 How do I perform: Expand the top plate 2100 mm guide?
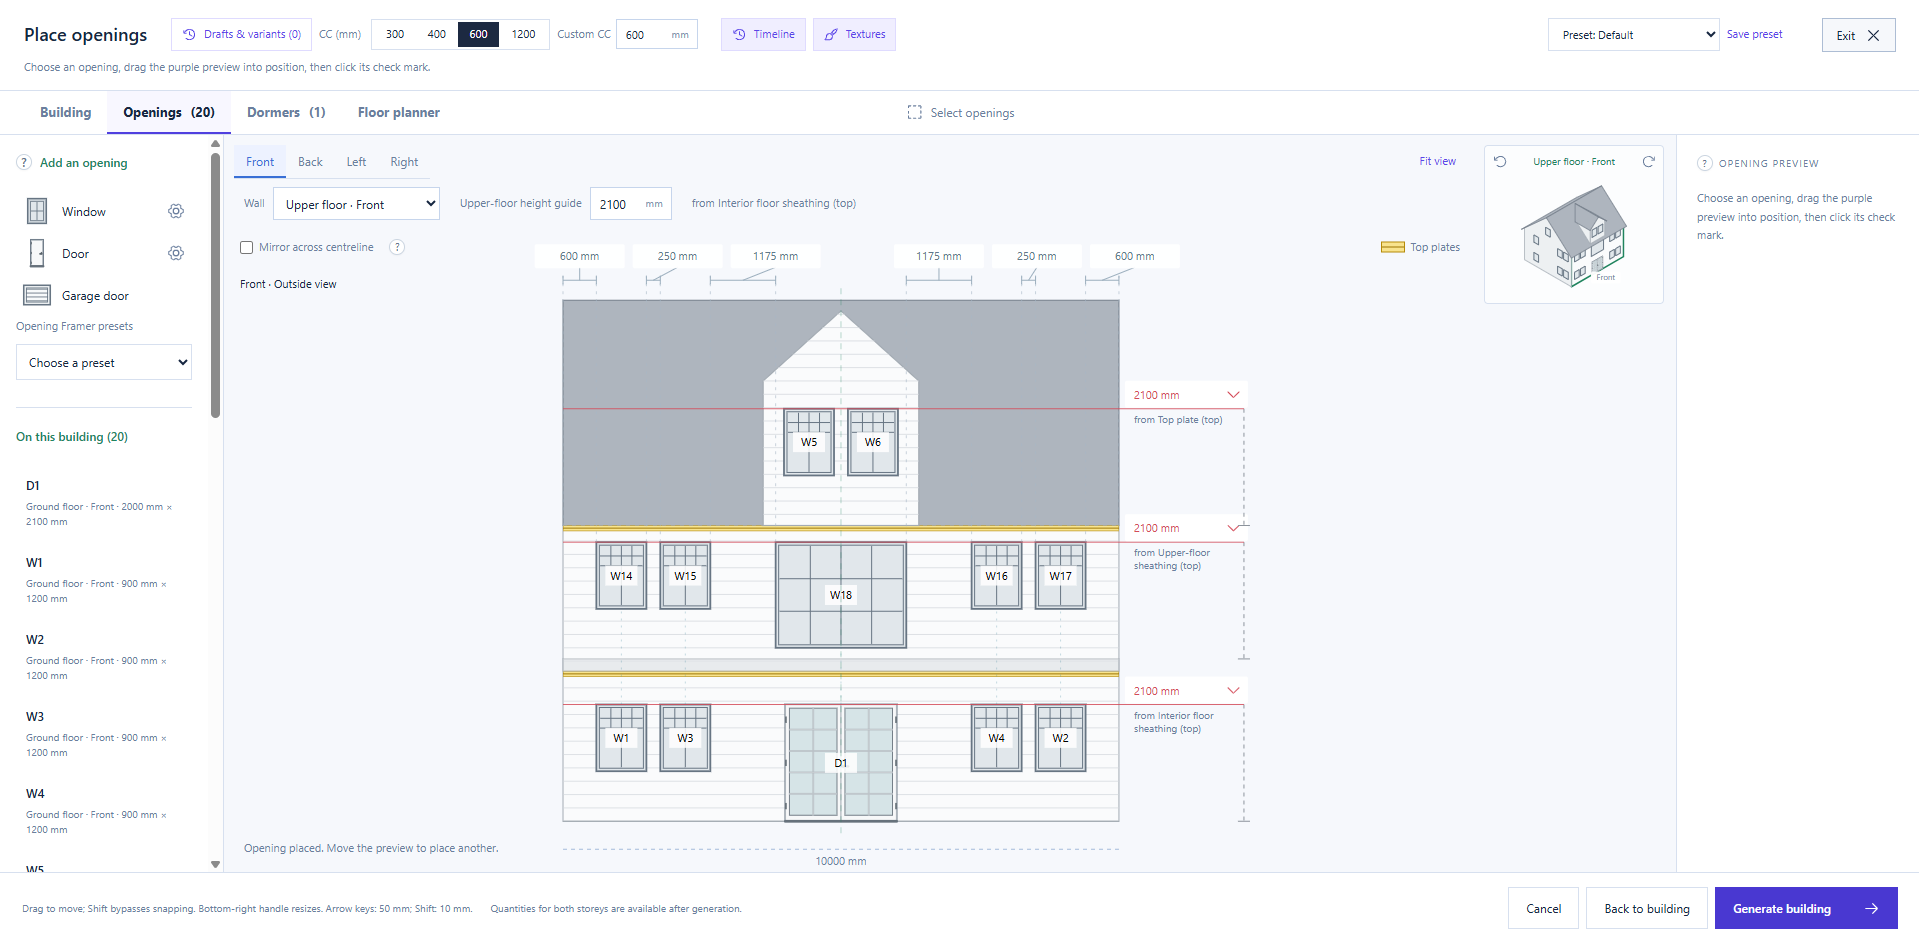(1233, 395)
